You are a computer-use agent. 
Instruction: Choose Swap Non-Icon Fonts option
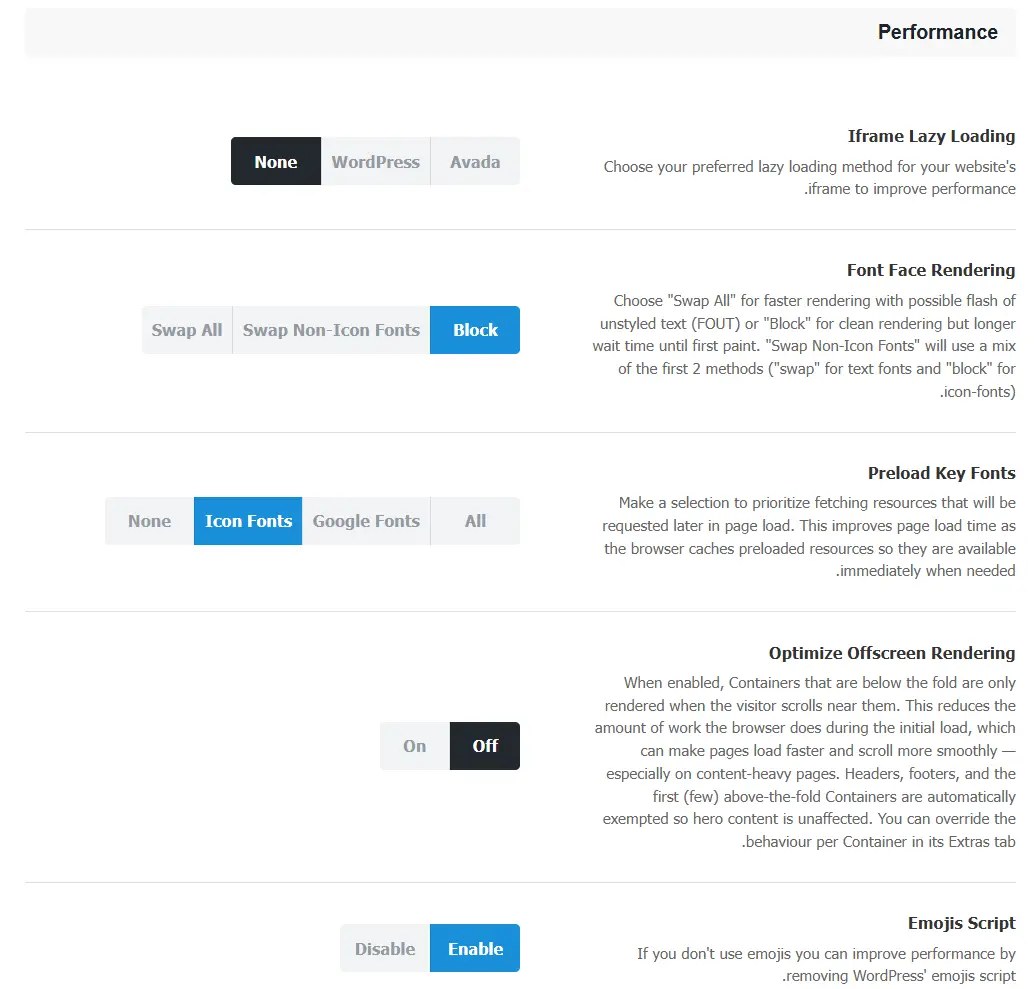pos(331,330)
